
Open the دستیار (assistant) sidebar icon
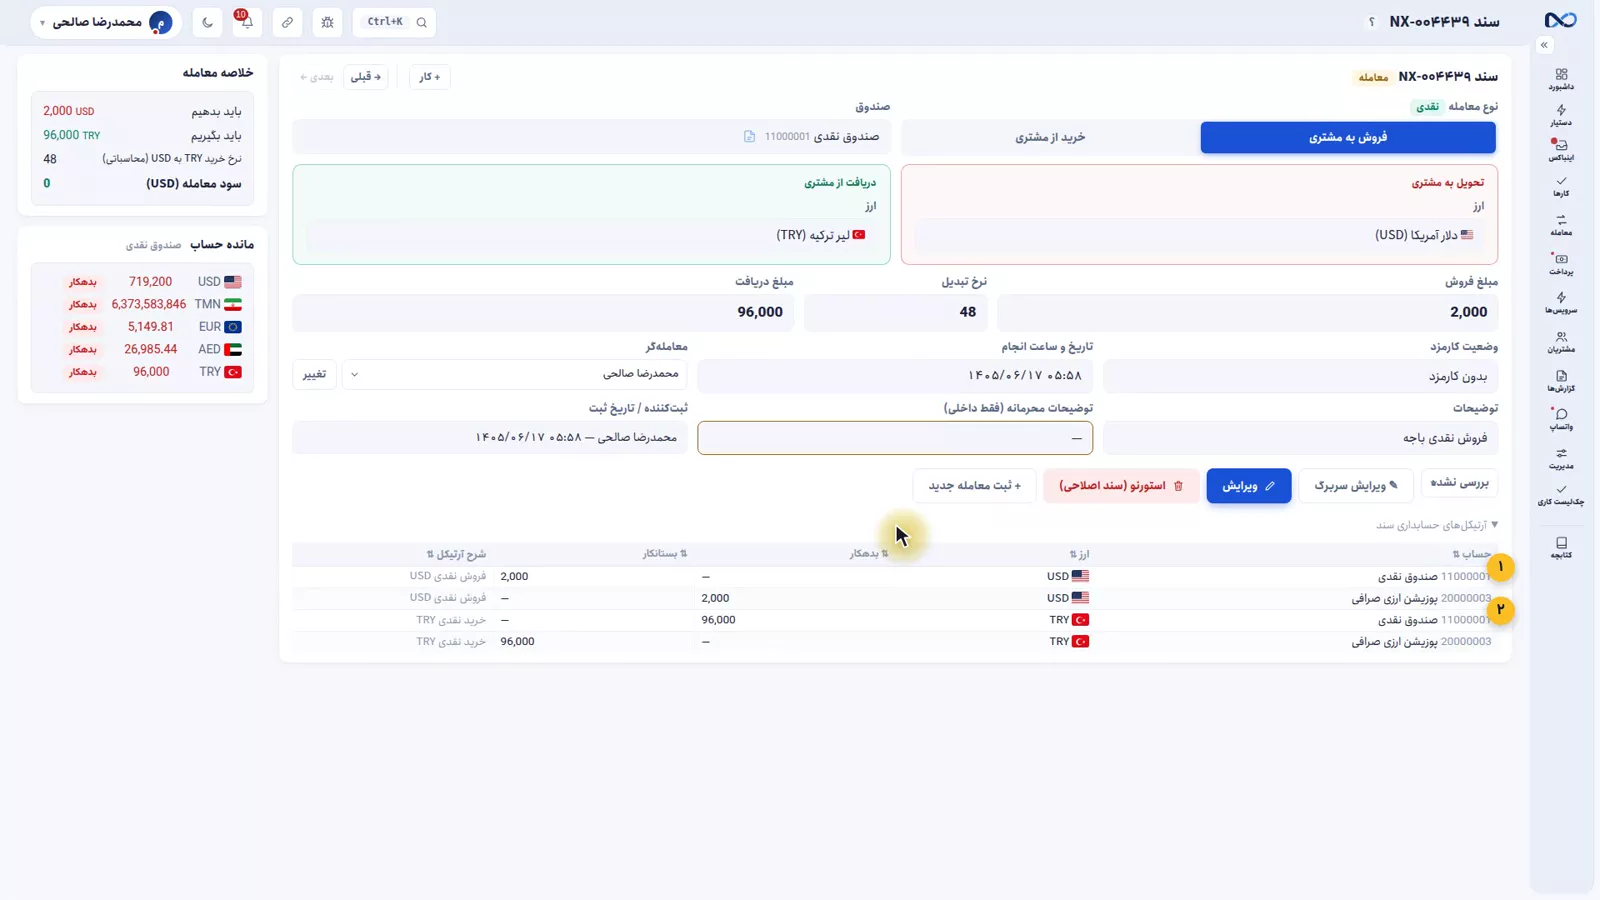(x=1561, y=115)
